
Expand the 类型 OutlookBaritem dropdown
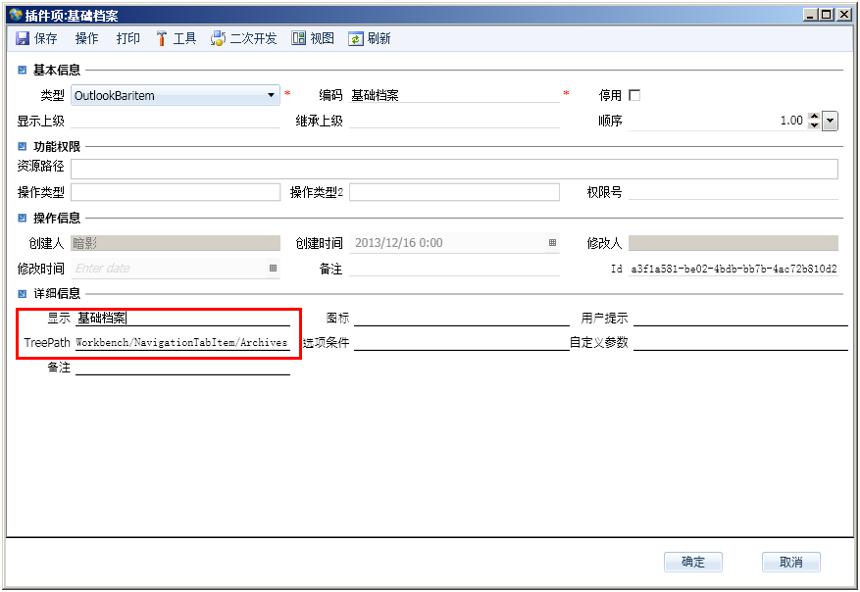271,95
